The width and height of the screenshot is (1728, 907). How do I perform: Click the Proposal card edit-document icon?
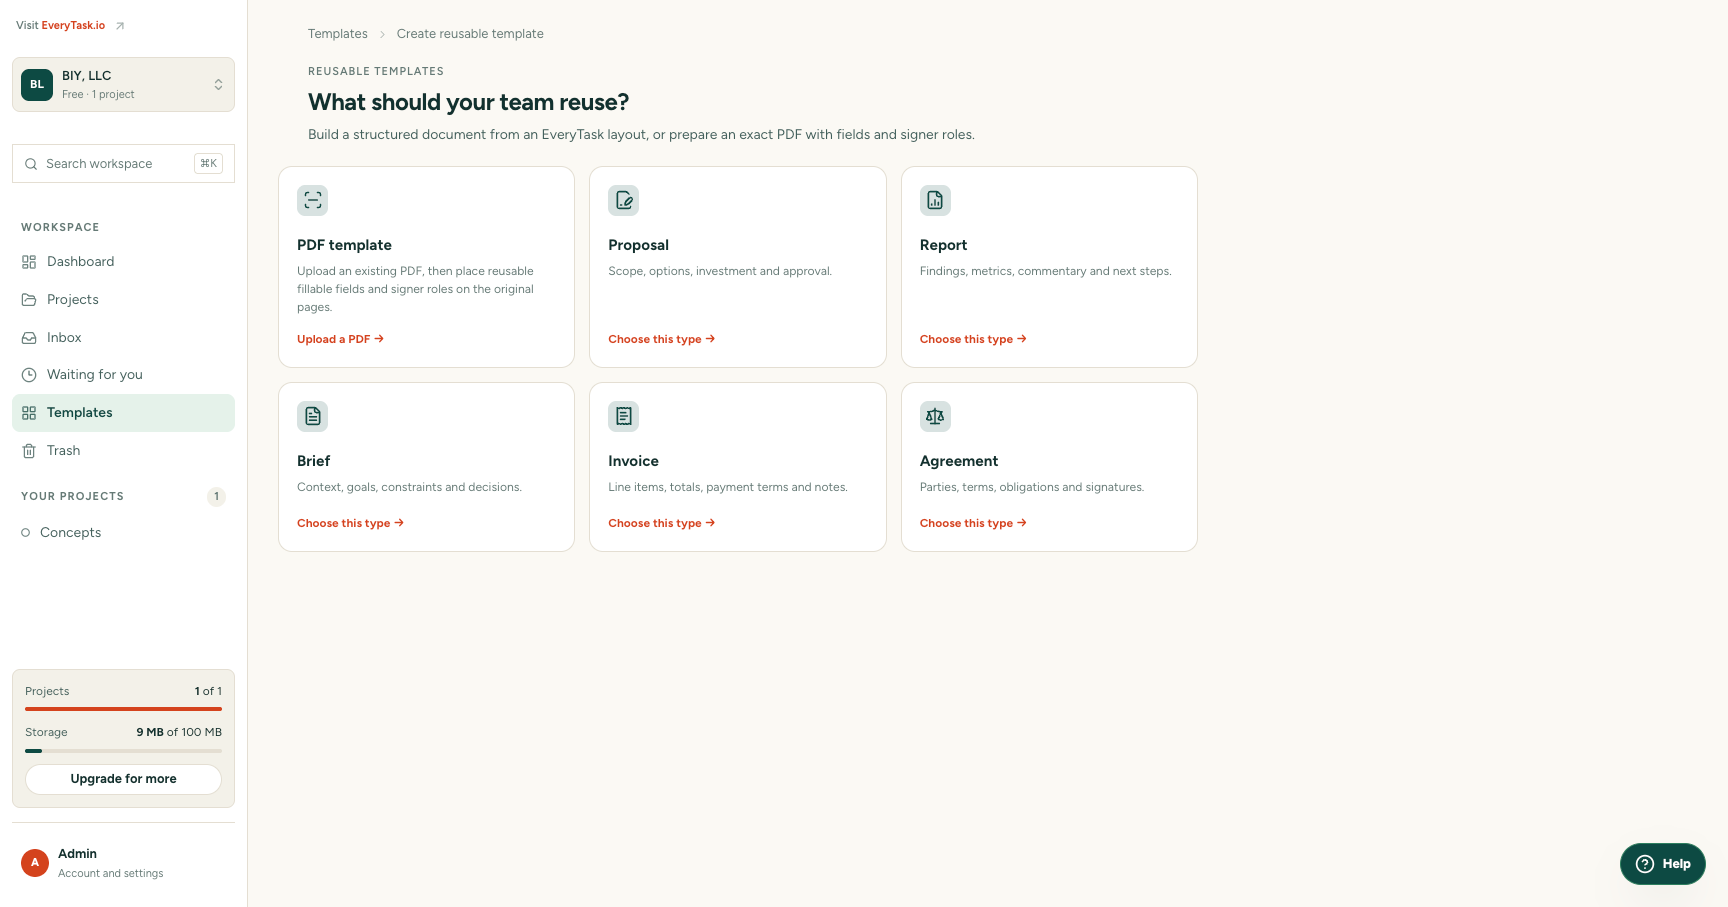click(x=624, y=200)
